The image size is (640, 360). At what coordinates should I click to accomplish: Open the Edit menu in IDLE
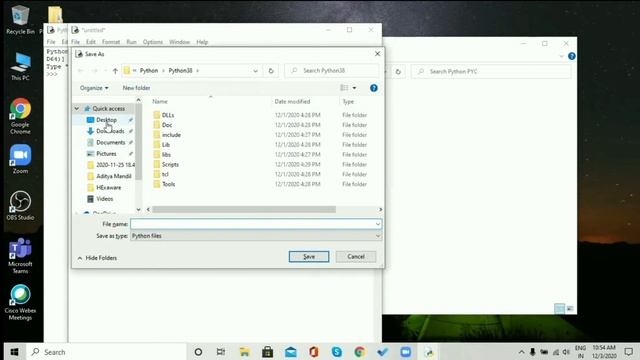point(91,42)
